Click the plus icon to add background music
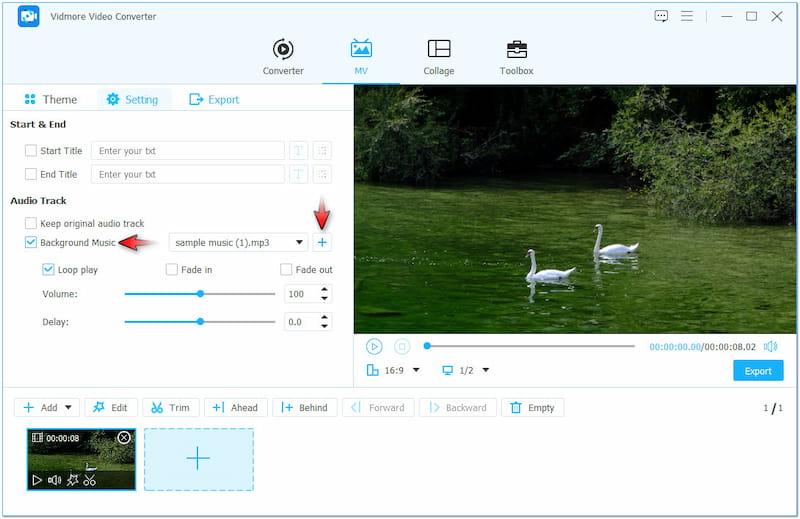The image size is (800, 519). [321, 243]
